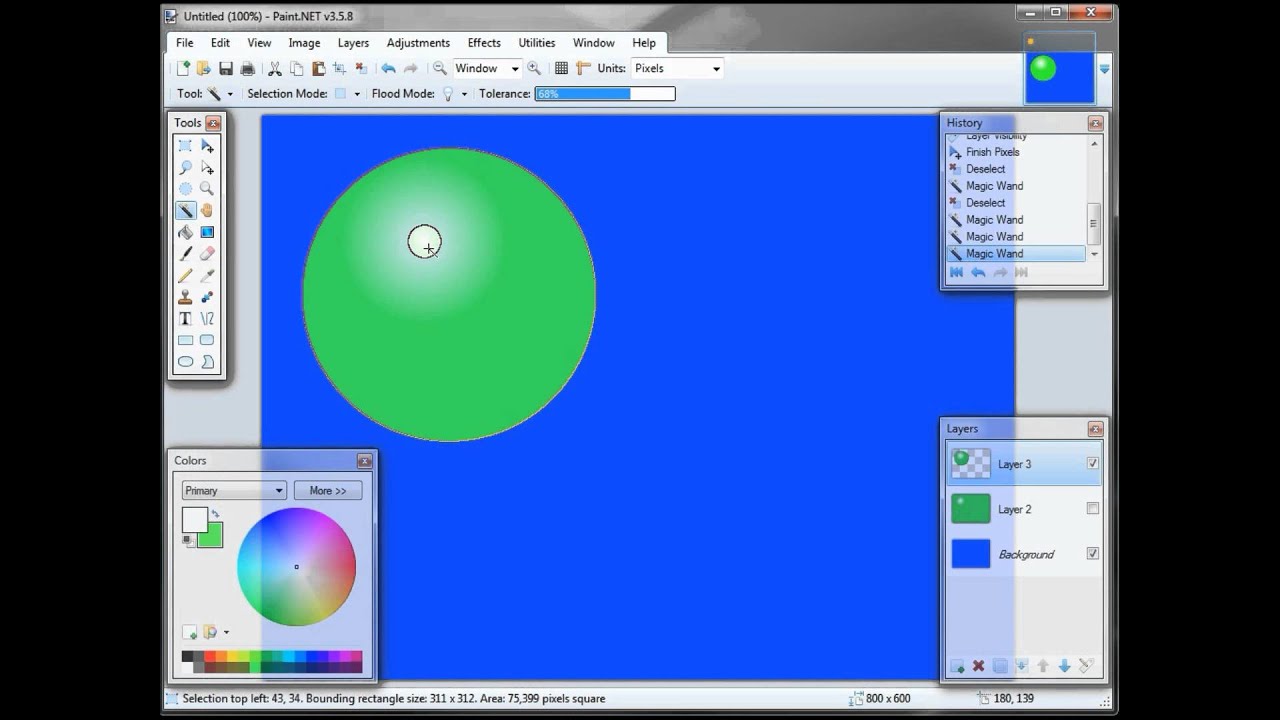Viewport: 1280px width, 720px height.
Task: Click the Deselect toolbar icon
Action: point(360,68)
